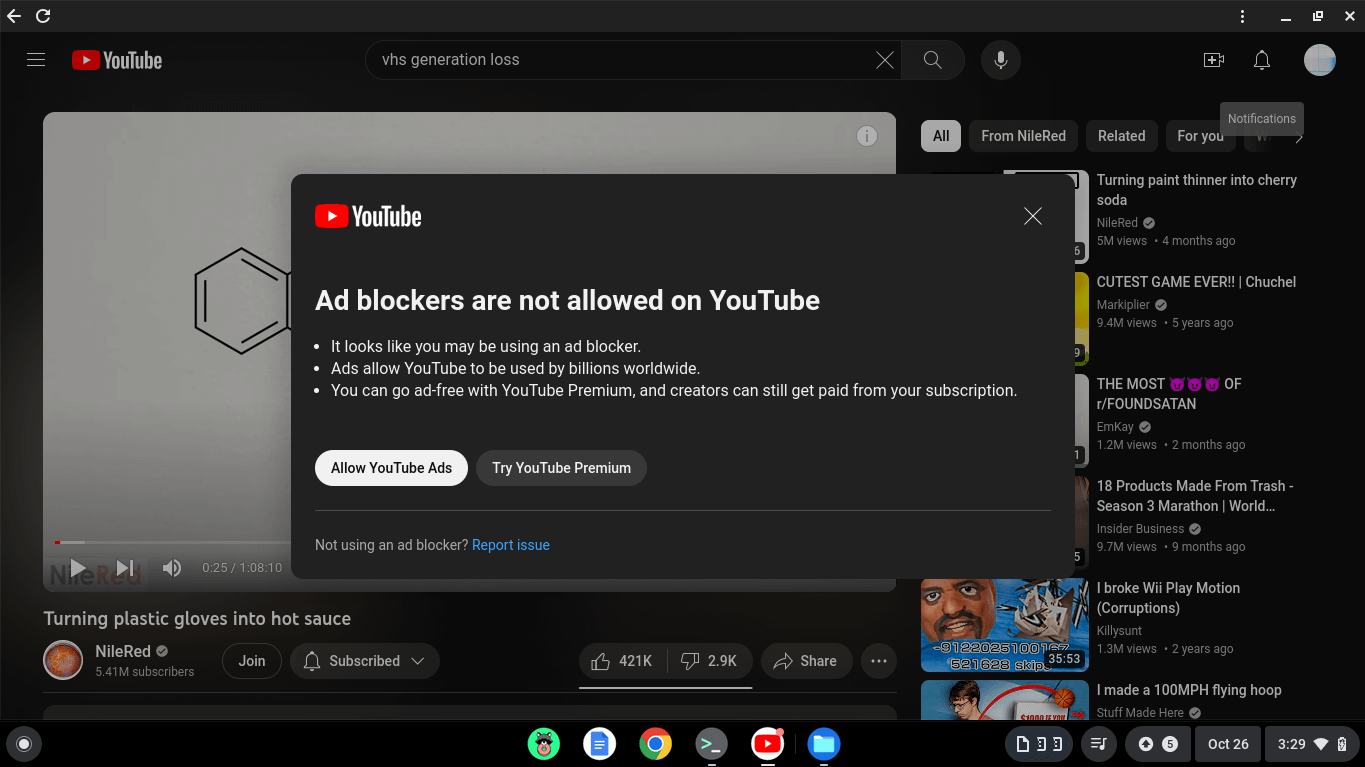1365x767 pixels.
Task: Join the NileRed channel membership
Action: tap(252, 661)
